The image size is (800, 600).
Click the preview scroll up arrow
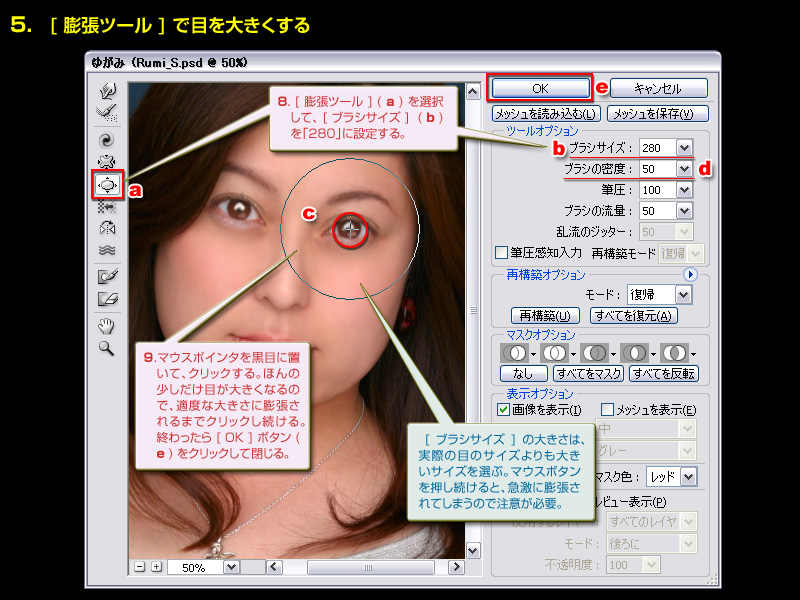pos(473,92)
